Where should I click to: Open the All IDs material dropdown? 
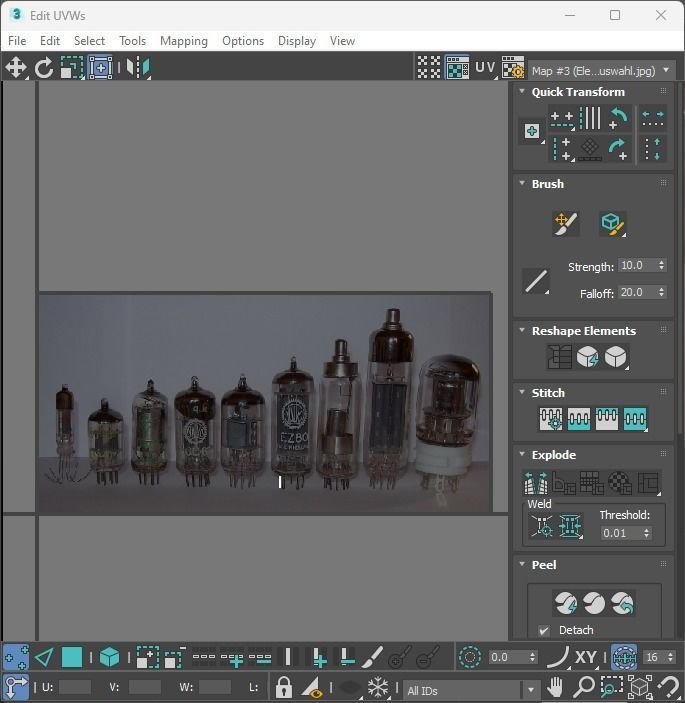471,691
